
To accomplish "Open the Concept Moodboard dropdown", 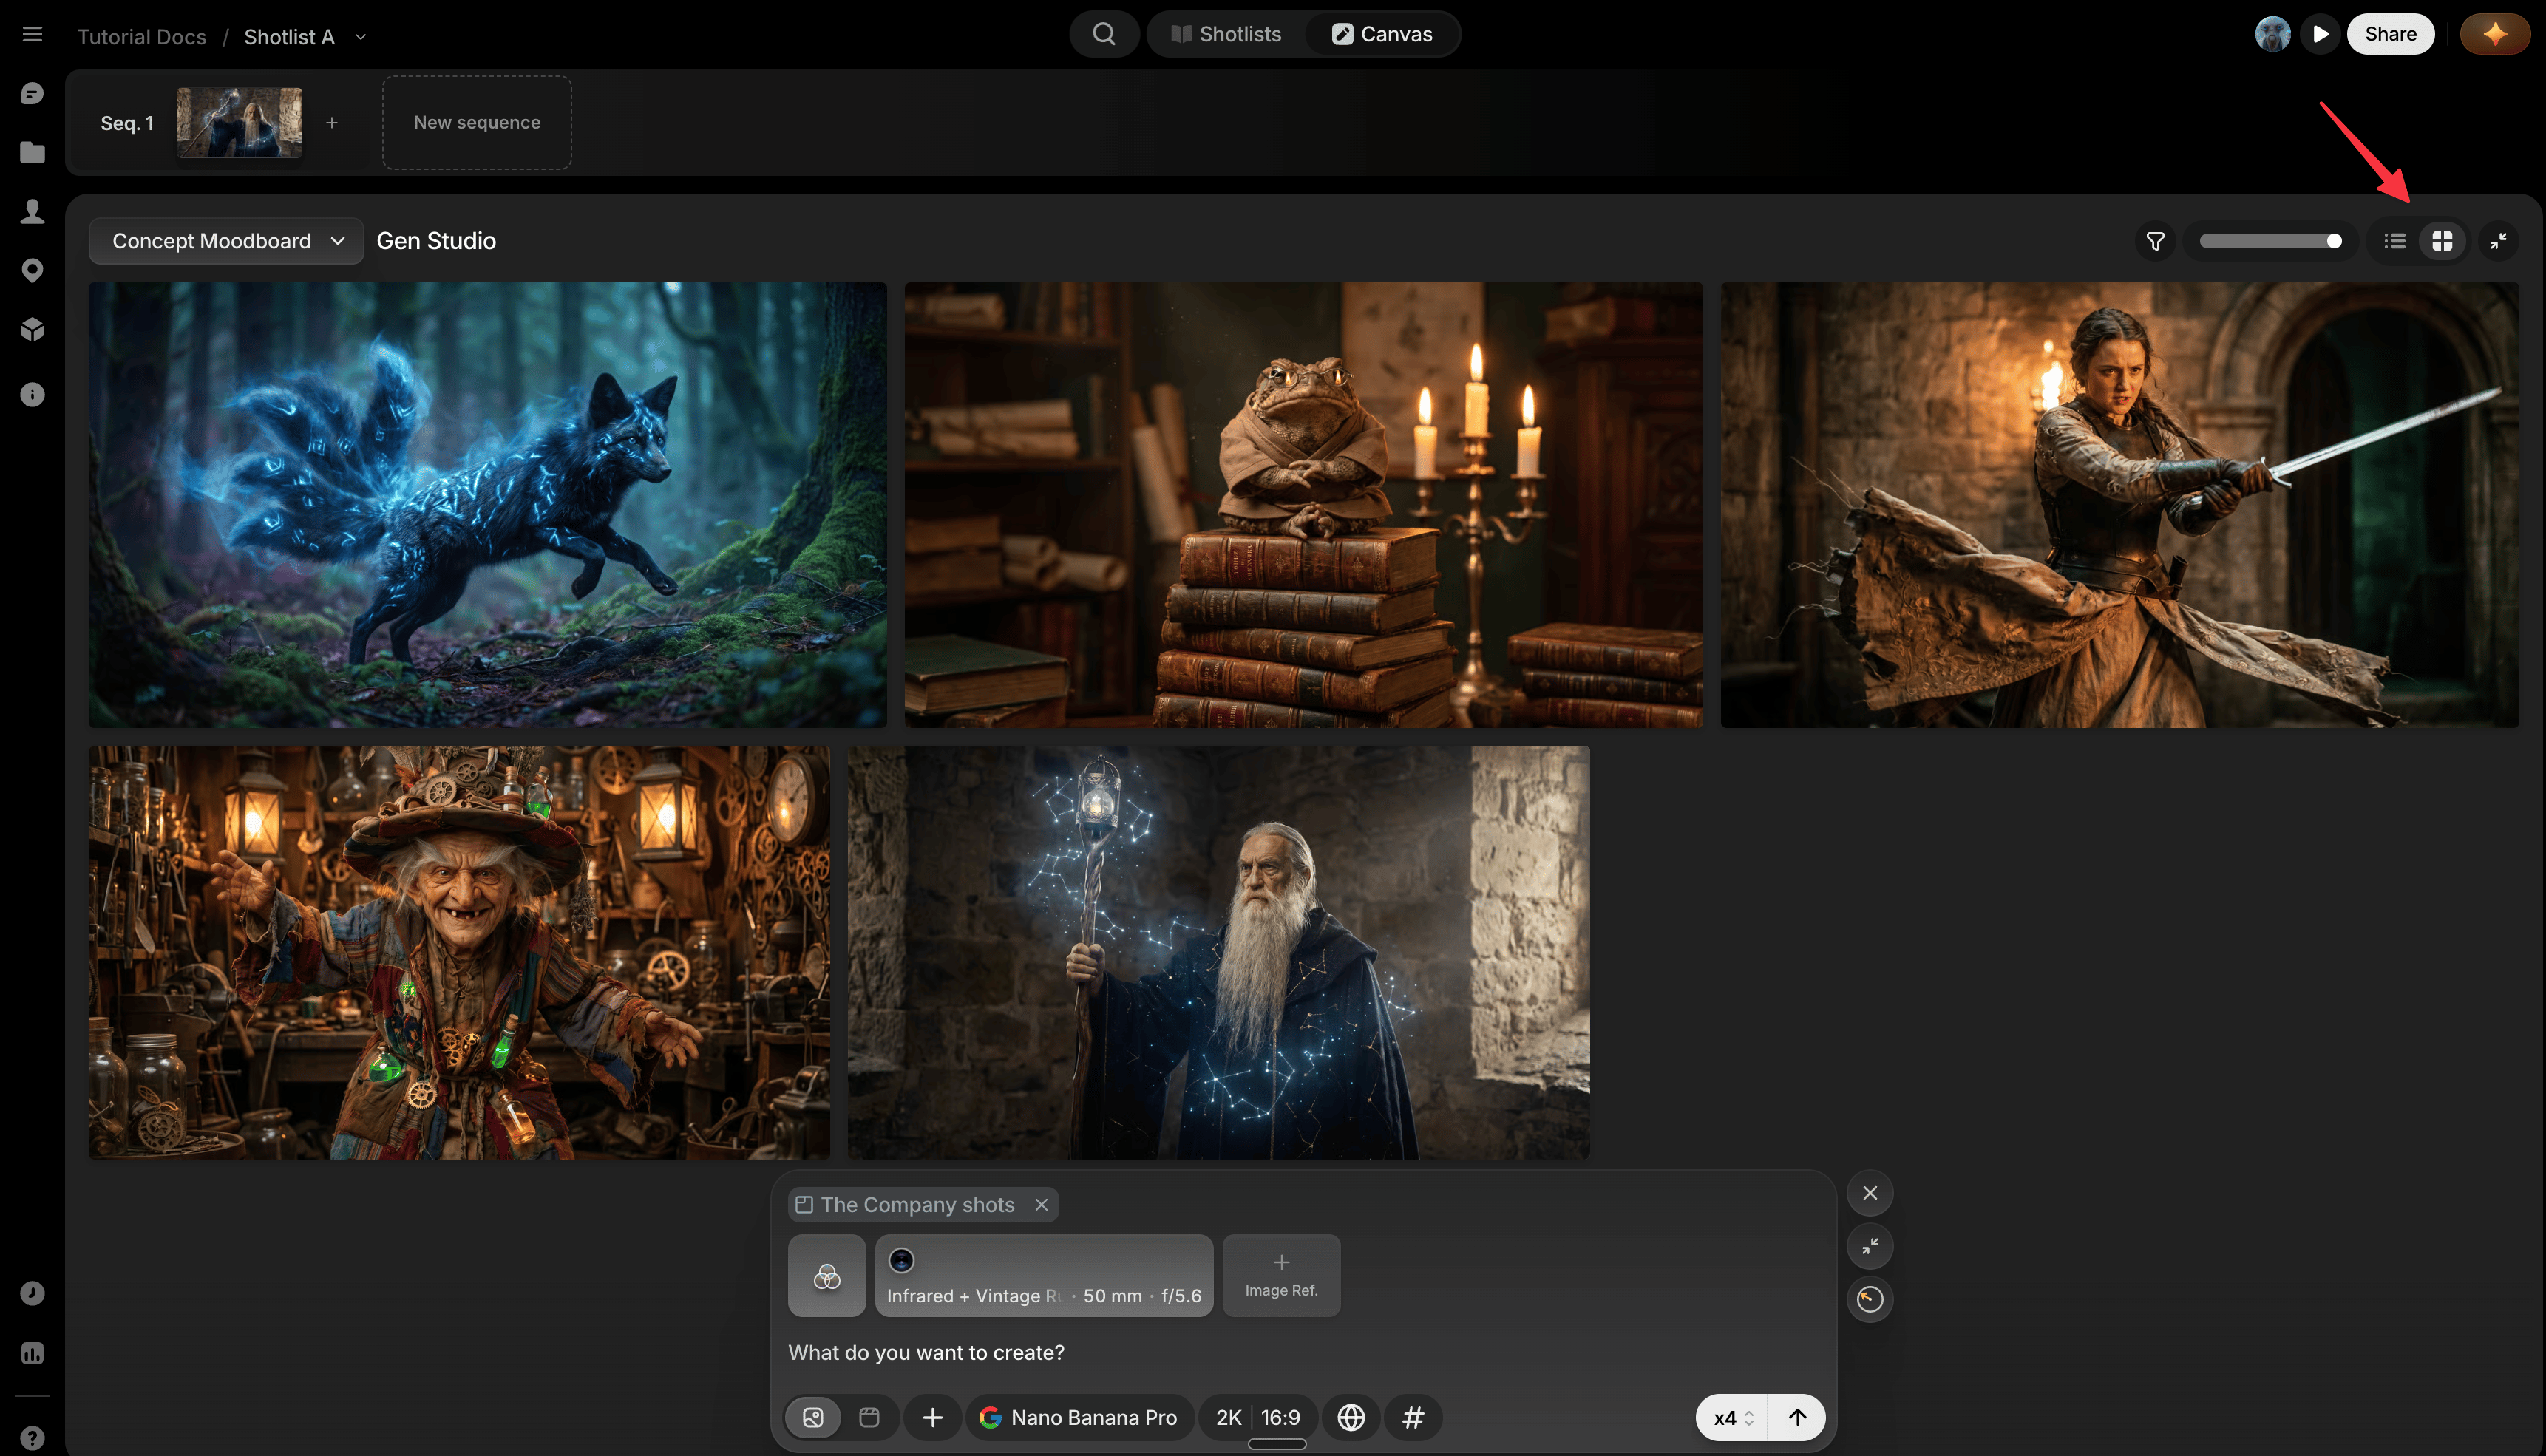I will (226, 241).
